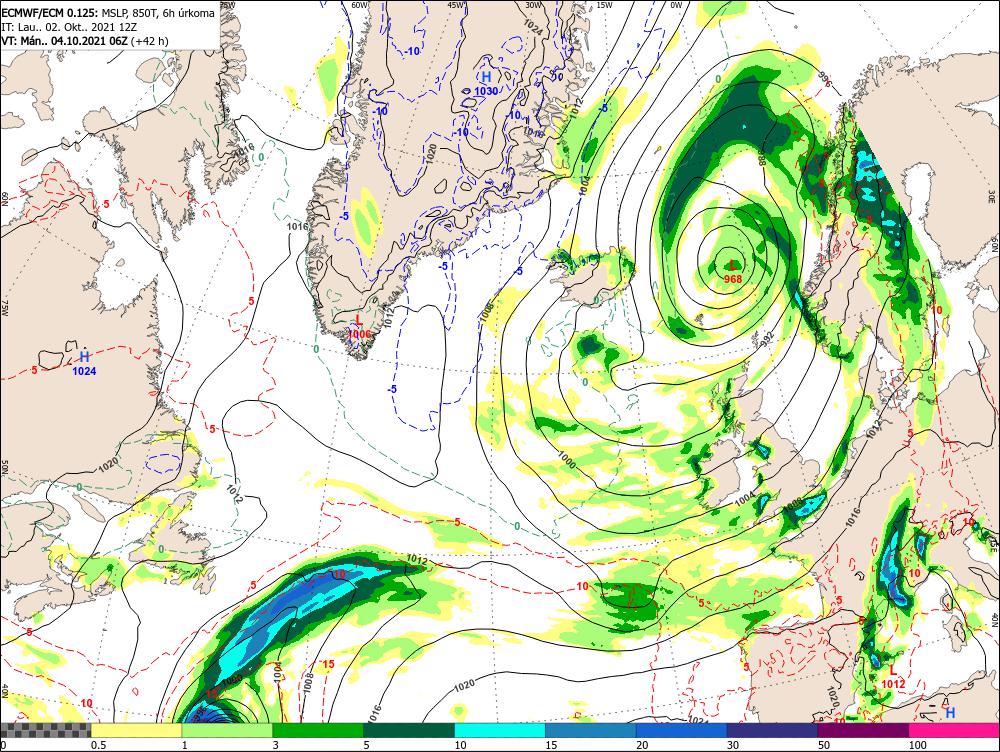The height and width of the screenshot is (752, 1000).
Task: Click the '50' tick label on the legend
Action: pos(824,745)
